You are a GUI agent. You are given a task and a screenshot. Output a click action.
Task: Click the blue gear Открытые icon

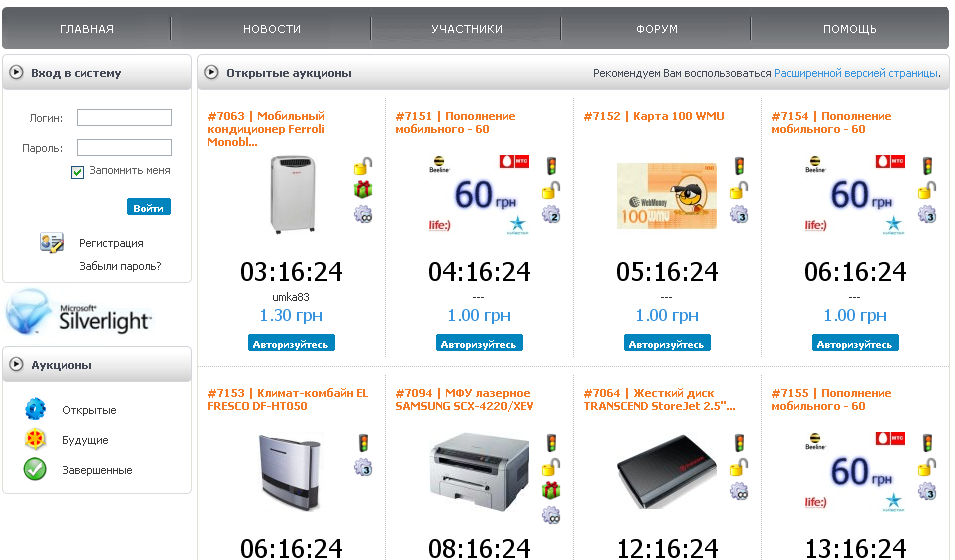pos(35,409)
